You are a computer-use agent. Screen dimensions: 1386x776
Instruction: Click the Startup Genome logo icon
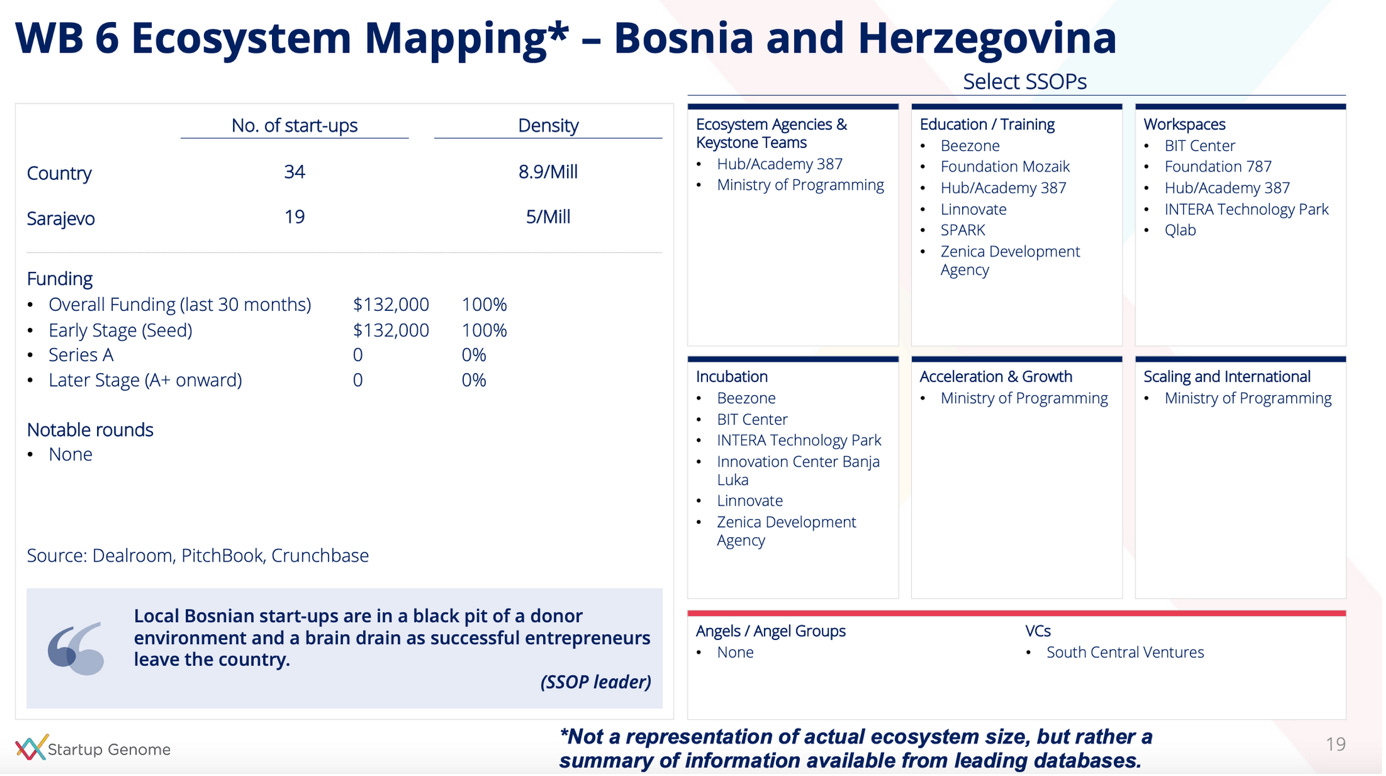(x=30, y=750)
